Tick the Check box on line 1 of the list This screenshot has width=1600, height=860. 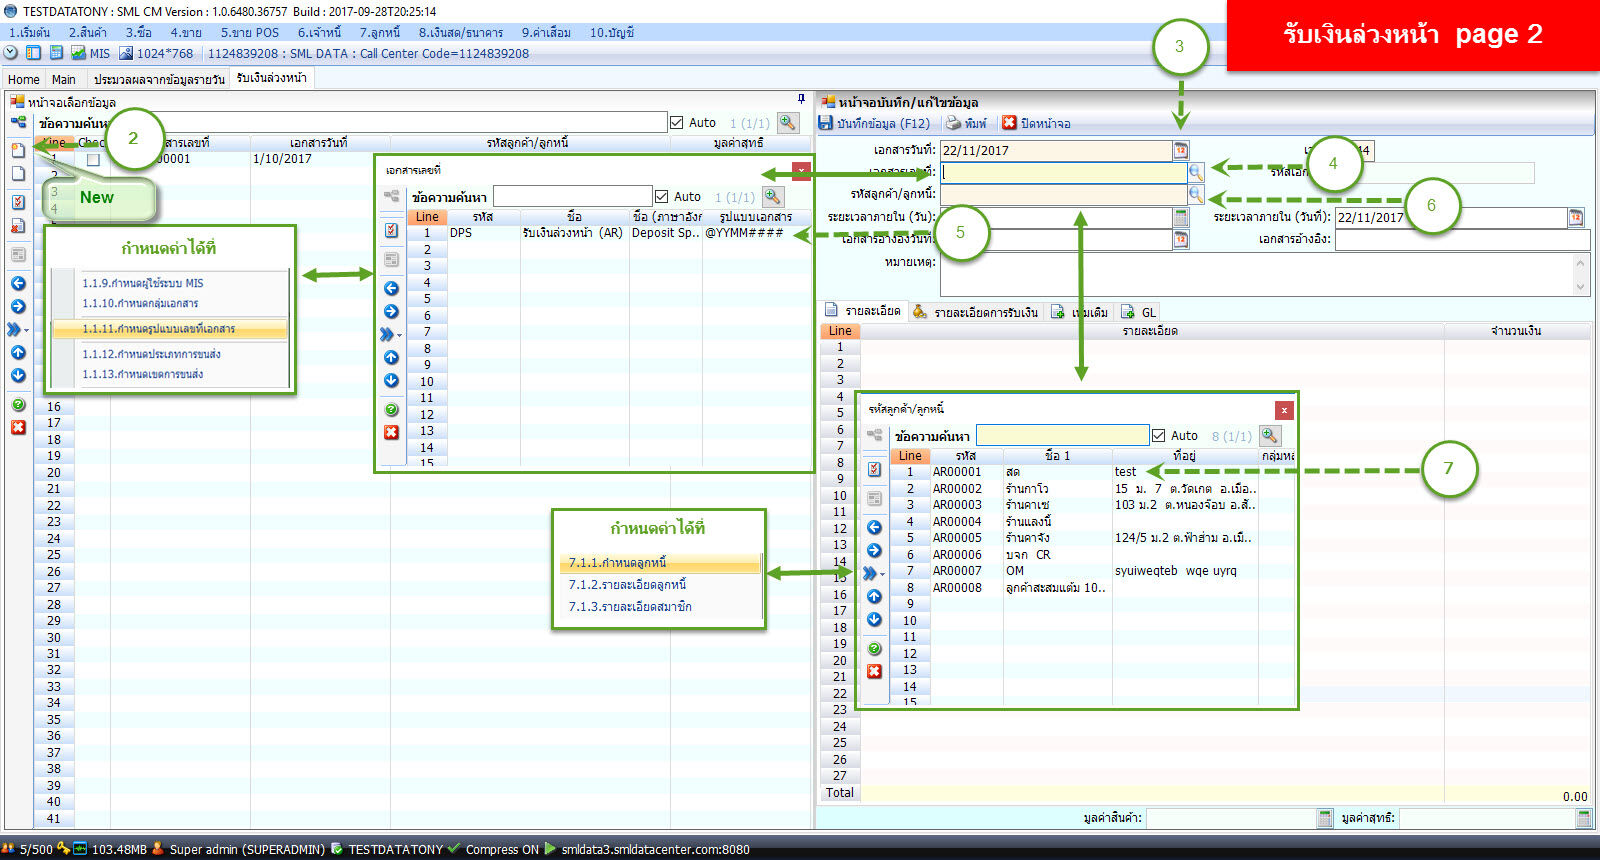coord(93,159)
